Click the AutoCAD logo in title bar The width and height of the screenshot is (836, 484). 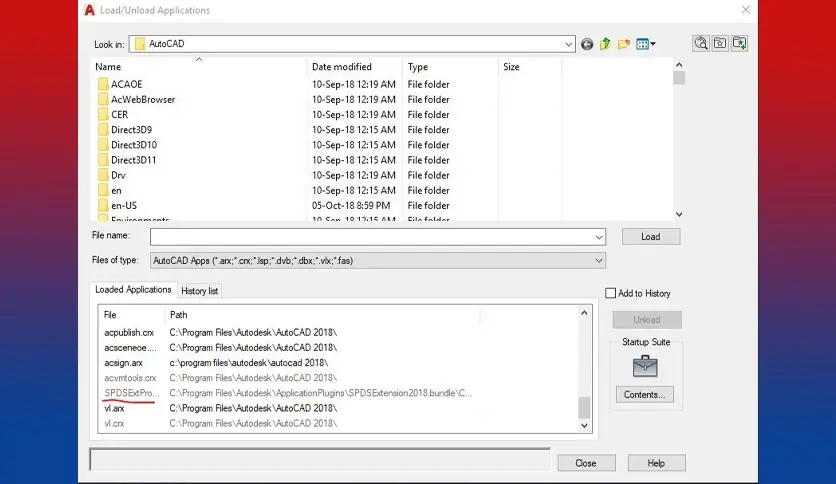pyautogui.click(x=90, y=10)
